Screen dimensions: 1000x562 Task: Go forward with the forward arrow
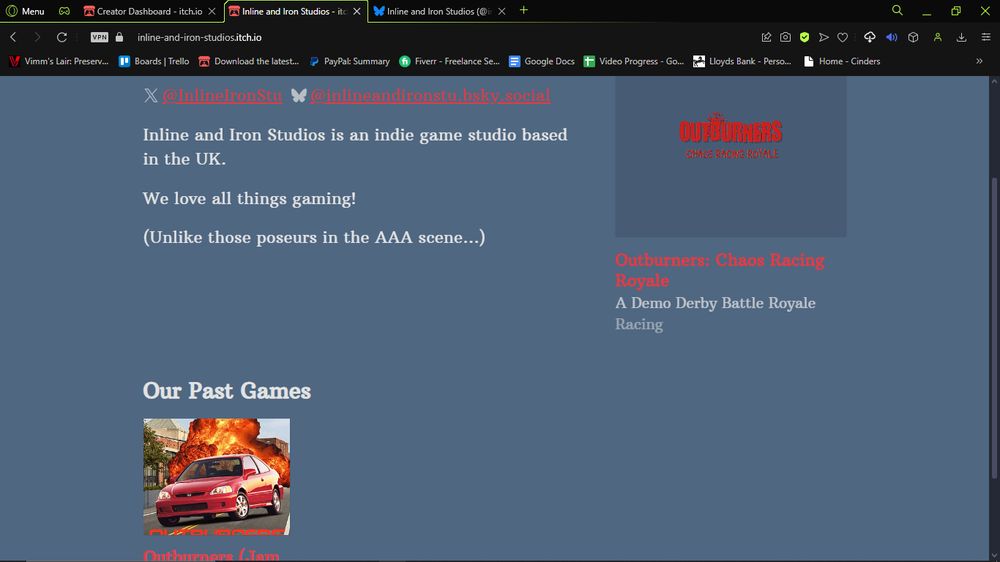coord(37,37)
